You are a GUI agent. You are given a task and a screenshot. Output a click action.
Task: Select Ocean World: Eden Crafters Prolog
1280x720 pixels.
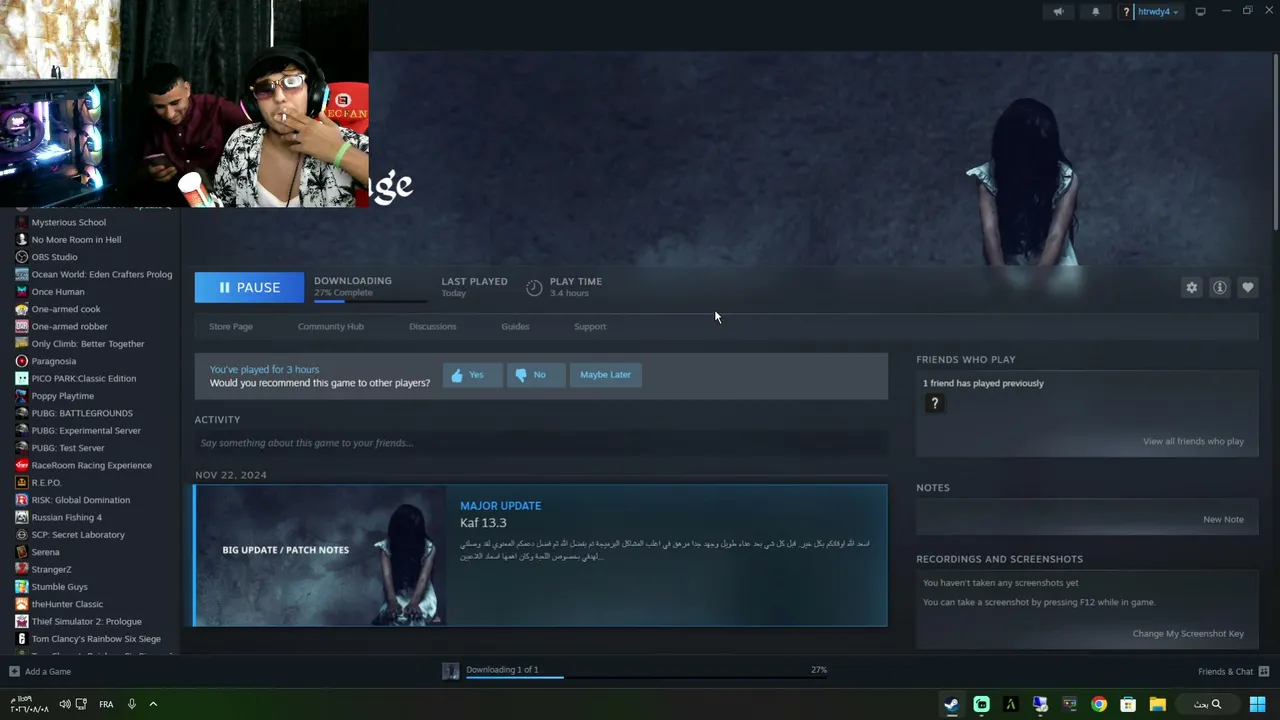(101, 274)
